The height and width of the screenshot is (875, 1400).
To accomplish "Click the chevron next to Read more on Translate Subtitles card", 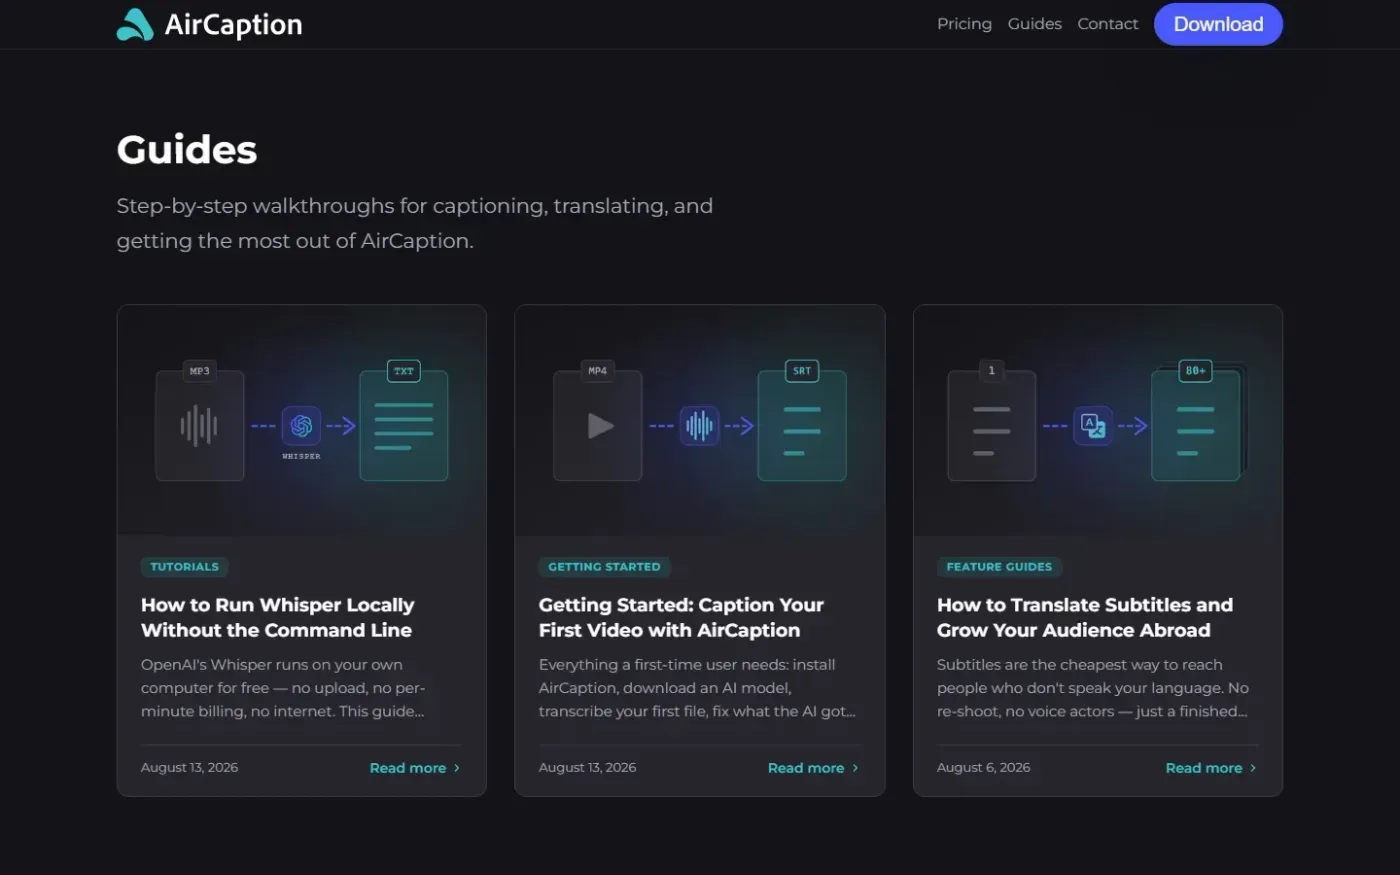I will click(x=1253, y=768).
